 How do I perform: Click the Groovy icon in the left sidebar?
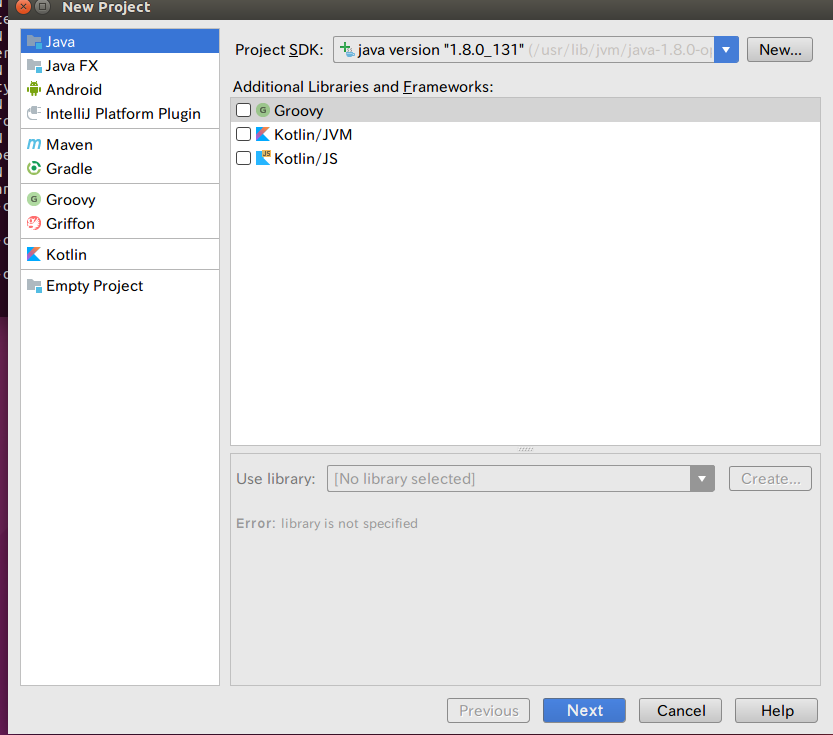34,199
